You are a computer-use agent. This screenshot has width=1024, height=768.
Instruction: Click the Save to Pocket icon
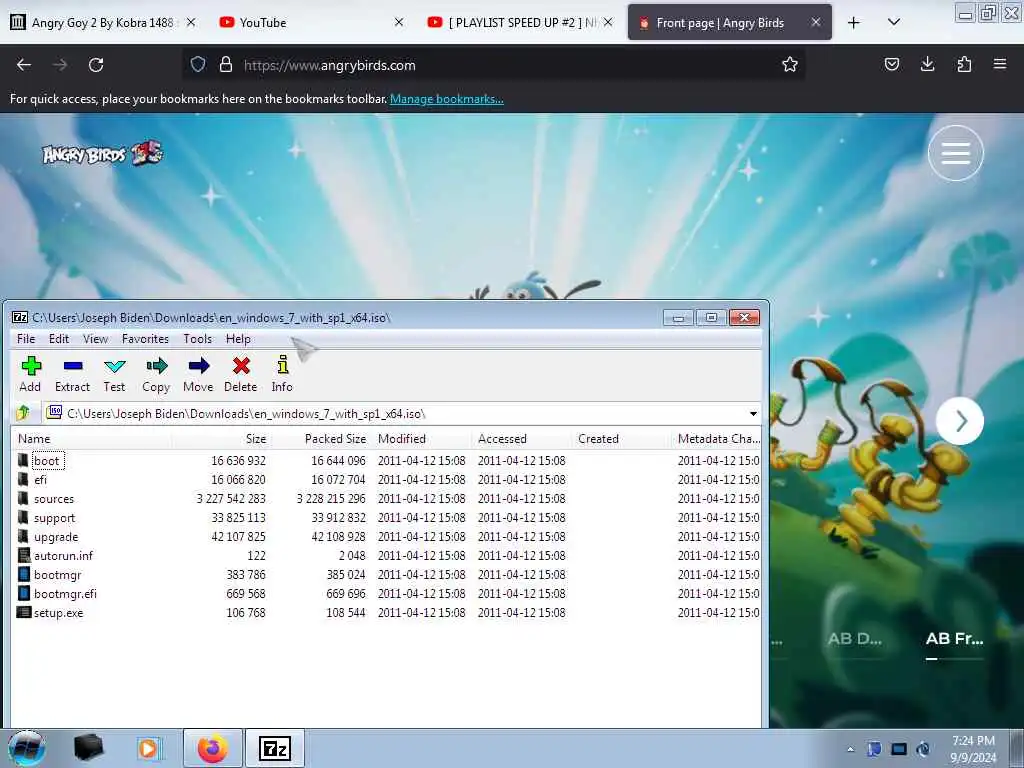click(891, 65)
